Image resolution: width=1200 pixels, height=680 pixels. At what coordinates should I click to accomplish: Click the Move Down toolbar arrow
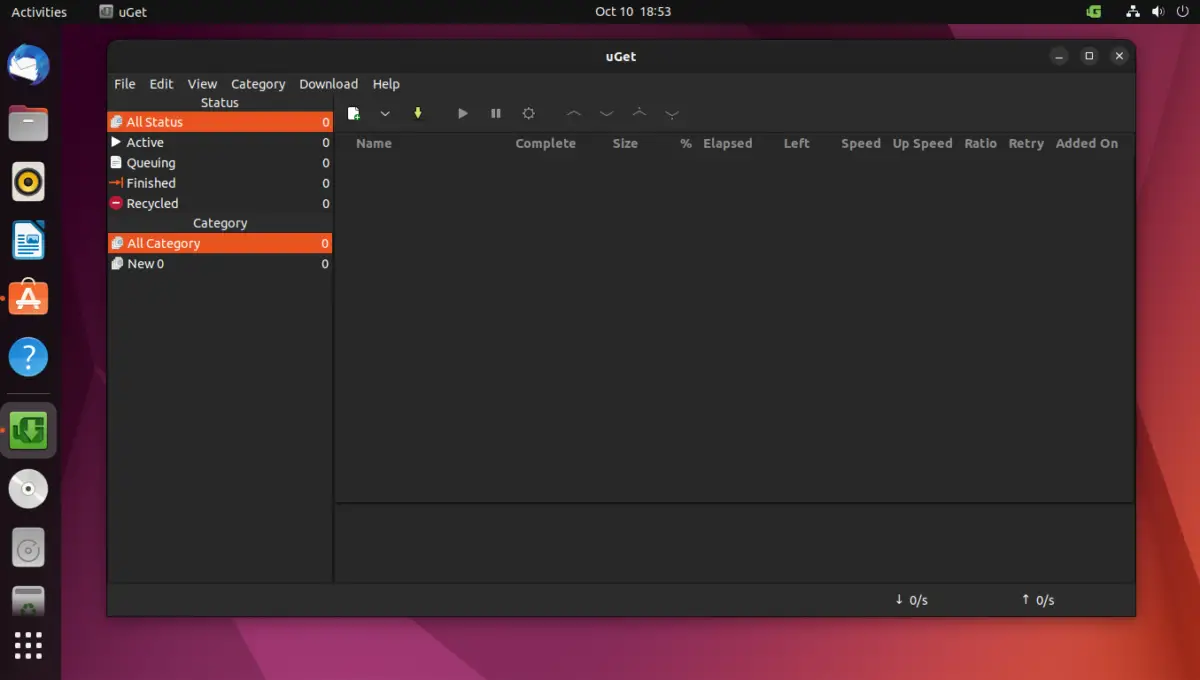[606, 114]
